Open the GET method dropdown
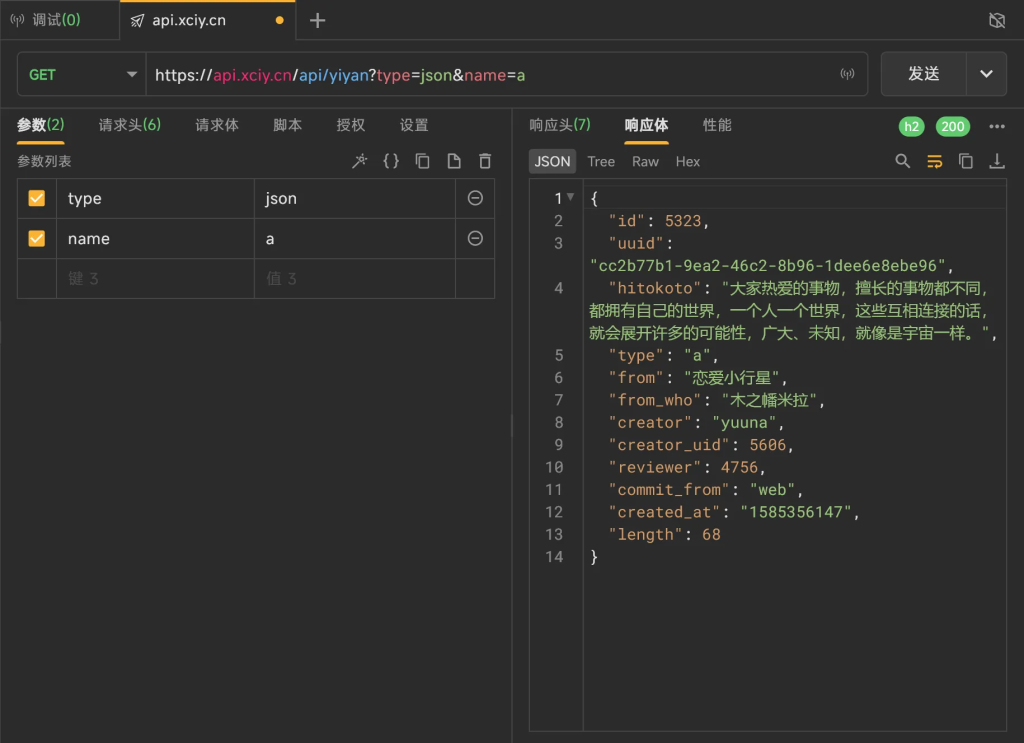 tap(82, 74)
